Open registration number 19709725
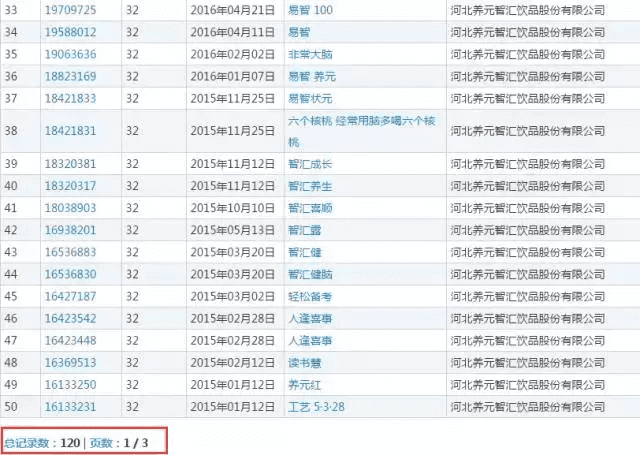Viewport: 640px width, 455px height. pos(70,10)
